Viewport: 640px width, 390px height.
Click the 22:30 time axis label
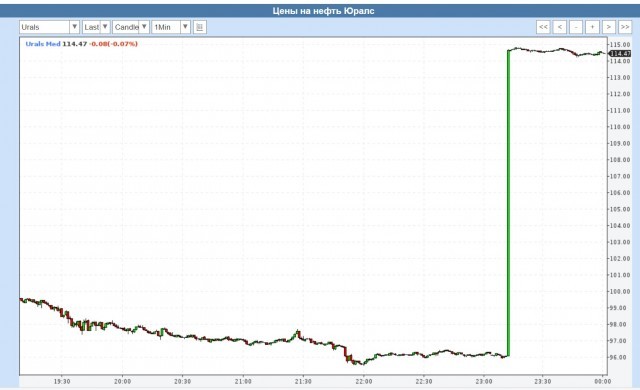pos(424,381)
